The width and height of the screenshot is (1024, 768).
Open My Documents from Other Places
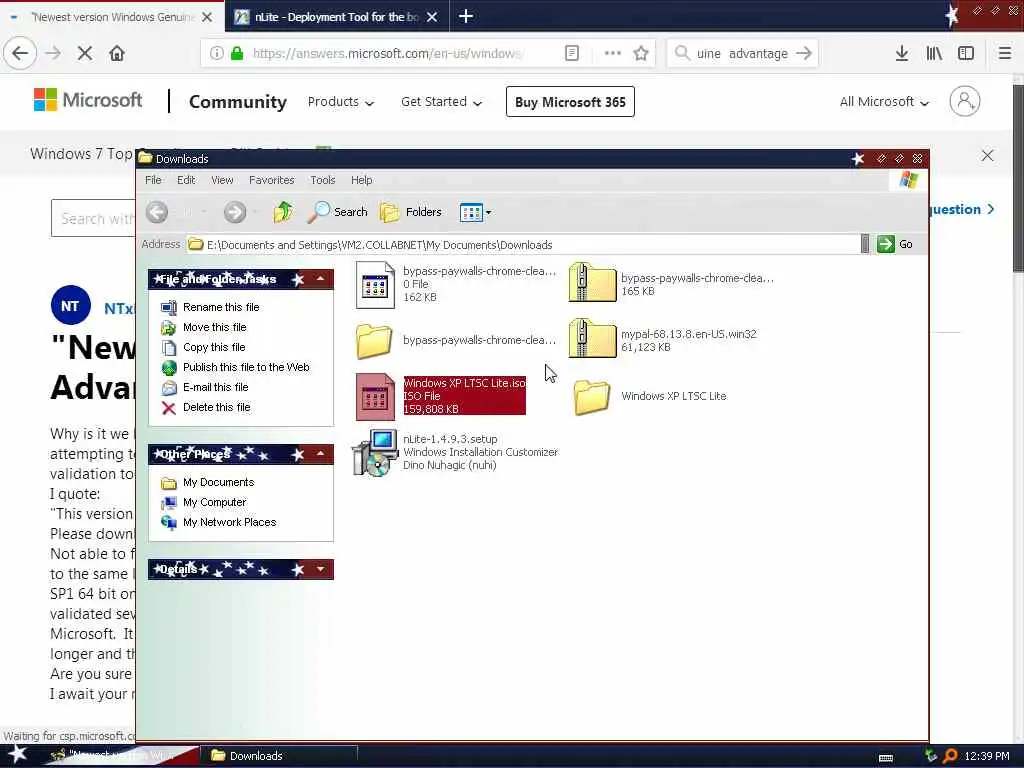click(x=208, y=483)
